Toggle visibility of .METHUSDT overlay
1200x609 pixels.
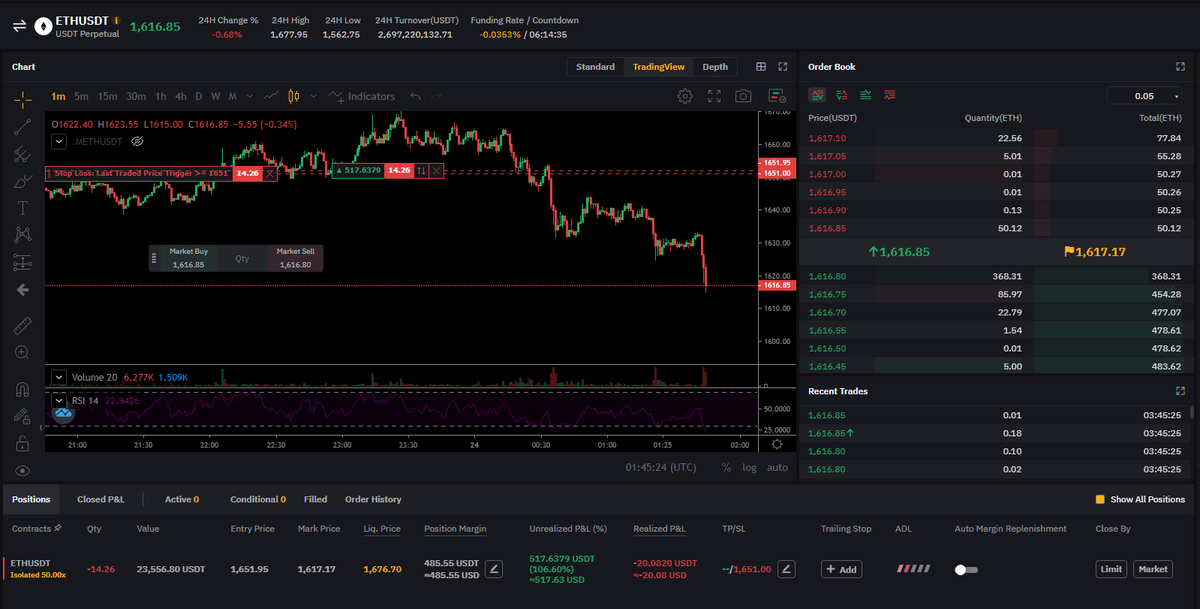pyautogui.click(x=138, y=142)
